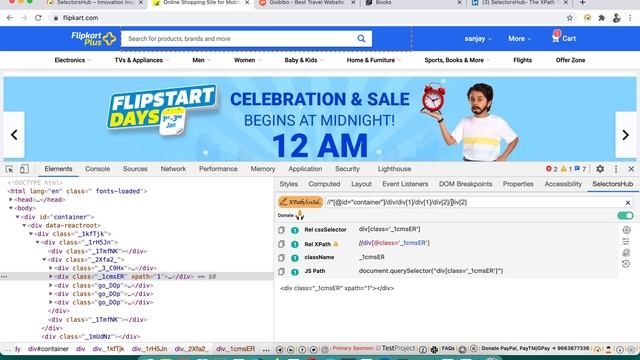This screenshot has width=640, height=360.
Task: Clear the XPath selector input
Action: (627, 202)
